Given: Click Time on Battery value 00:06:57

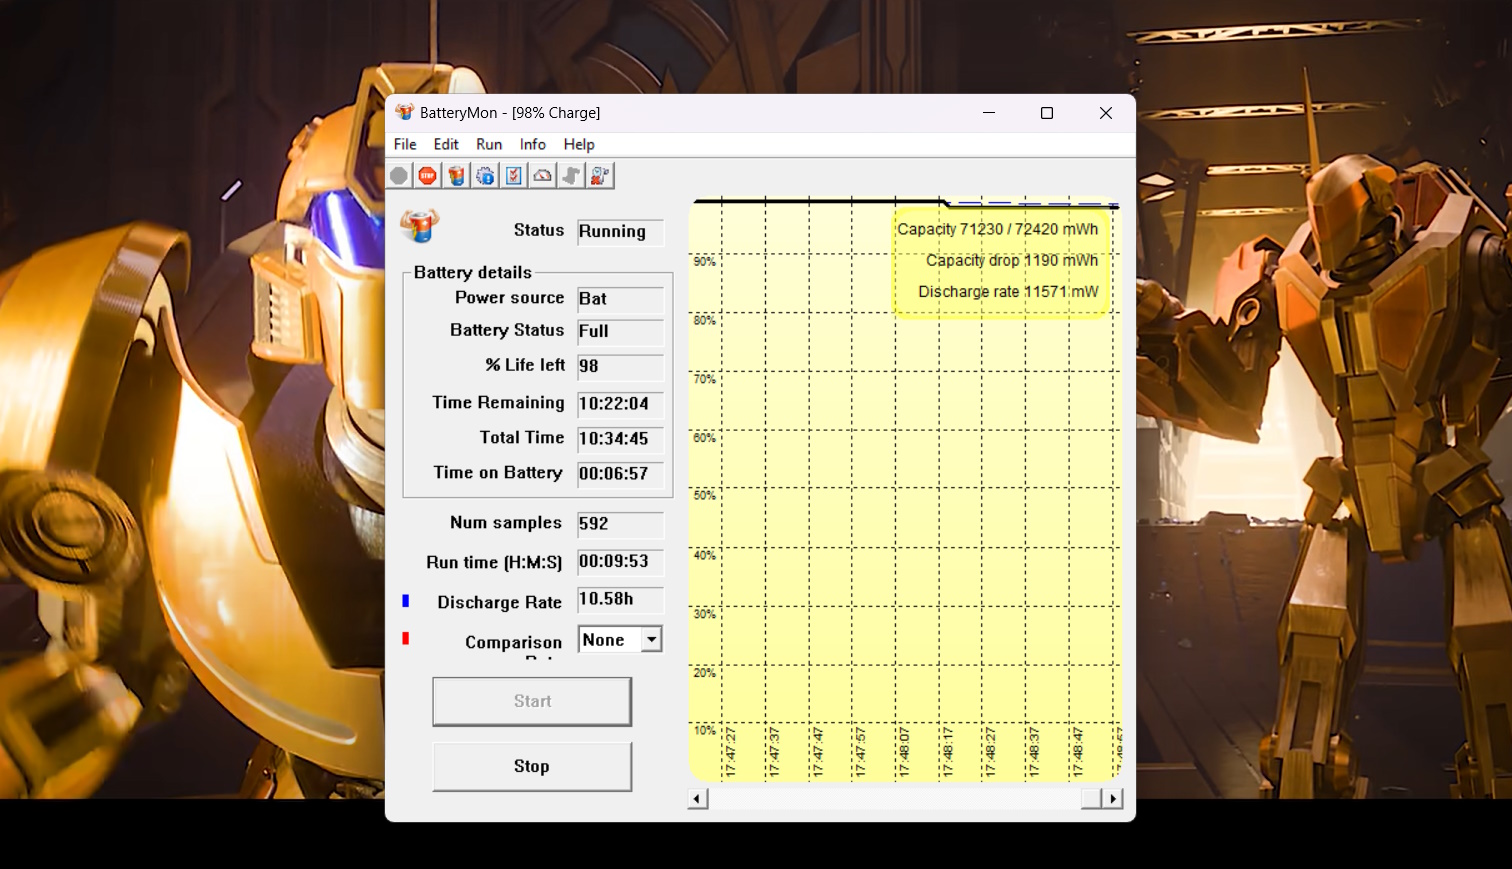Looking at the screenshot, I should coord(620,474).
